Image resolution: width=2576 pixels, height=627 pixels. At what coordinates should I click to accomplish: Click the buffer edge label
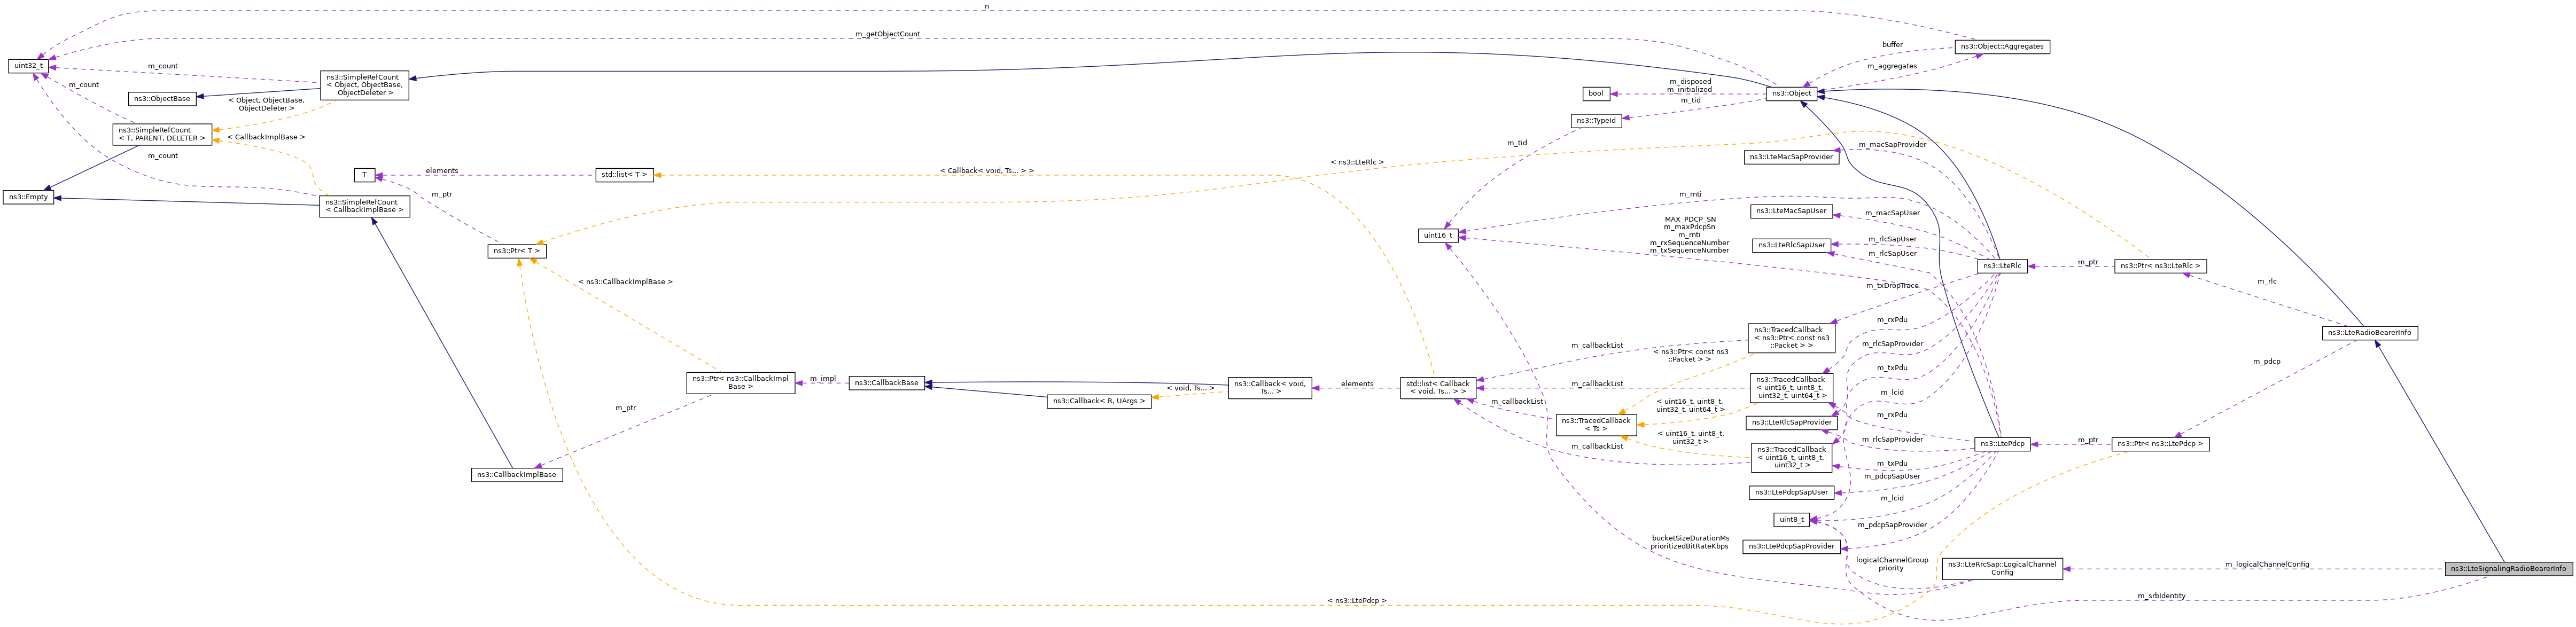(x=1892, y=45)
